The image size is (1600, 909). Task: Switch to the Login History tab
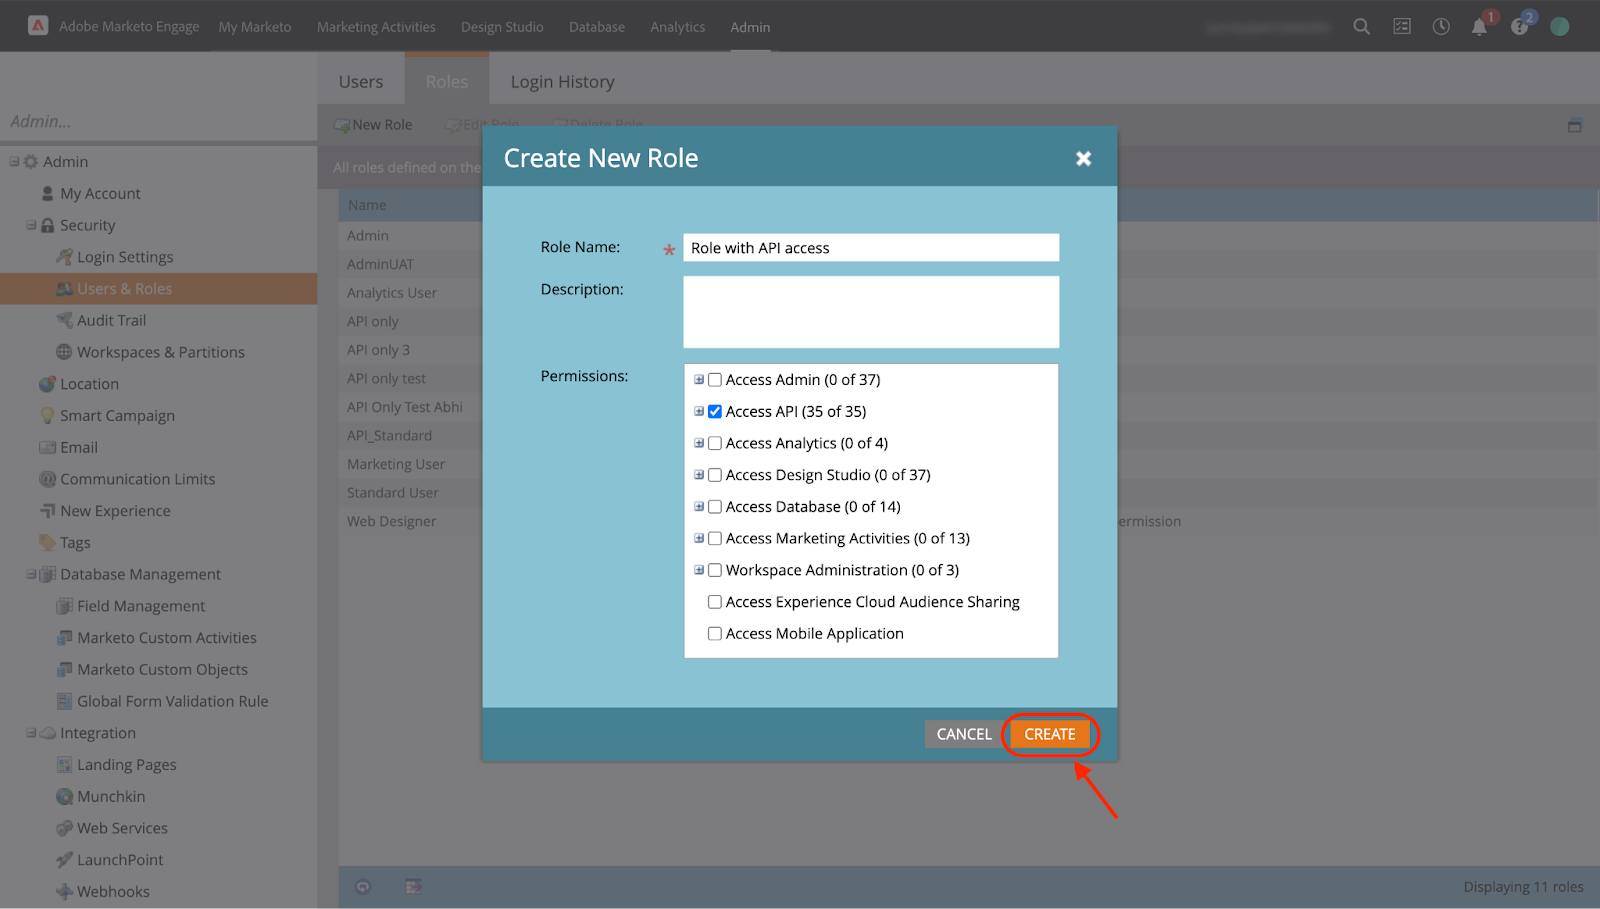click(x=562, y=82)
